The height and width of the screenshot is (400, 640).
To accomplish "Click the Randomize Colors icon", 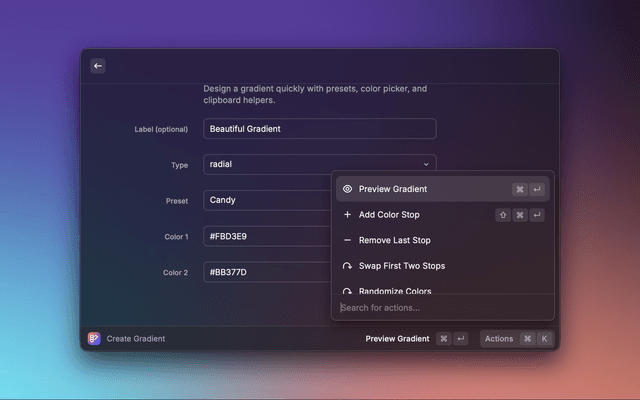I will [x=347, y=291].
